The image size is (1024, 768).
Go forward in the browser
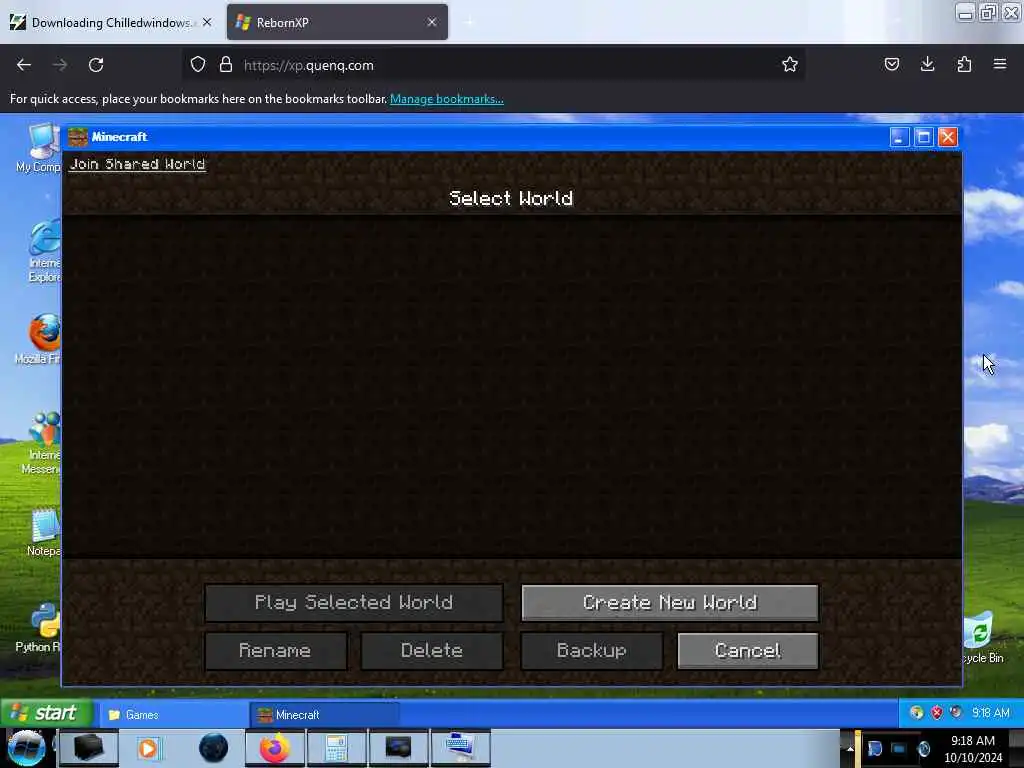point(60,65)
